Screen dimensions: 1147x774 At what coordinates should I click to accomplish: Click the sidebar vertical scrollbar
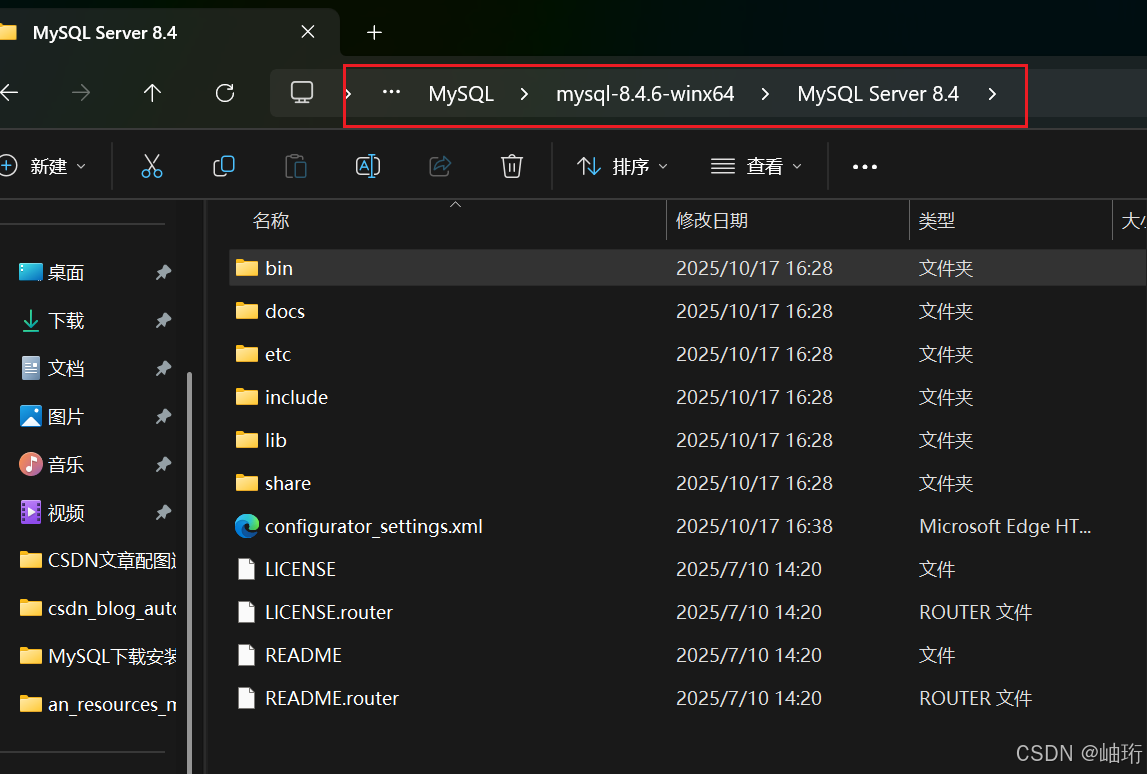pyautogui.click(x=189, y=571)
